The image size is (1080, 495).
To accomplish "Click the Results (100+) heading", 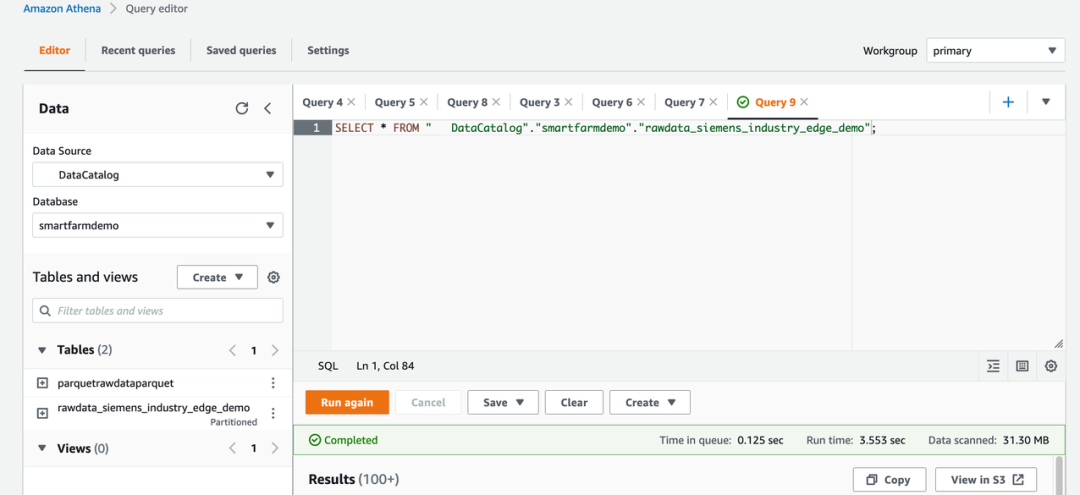I will (354, 479).
